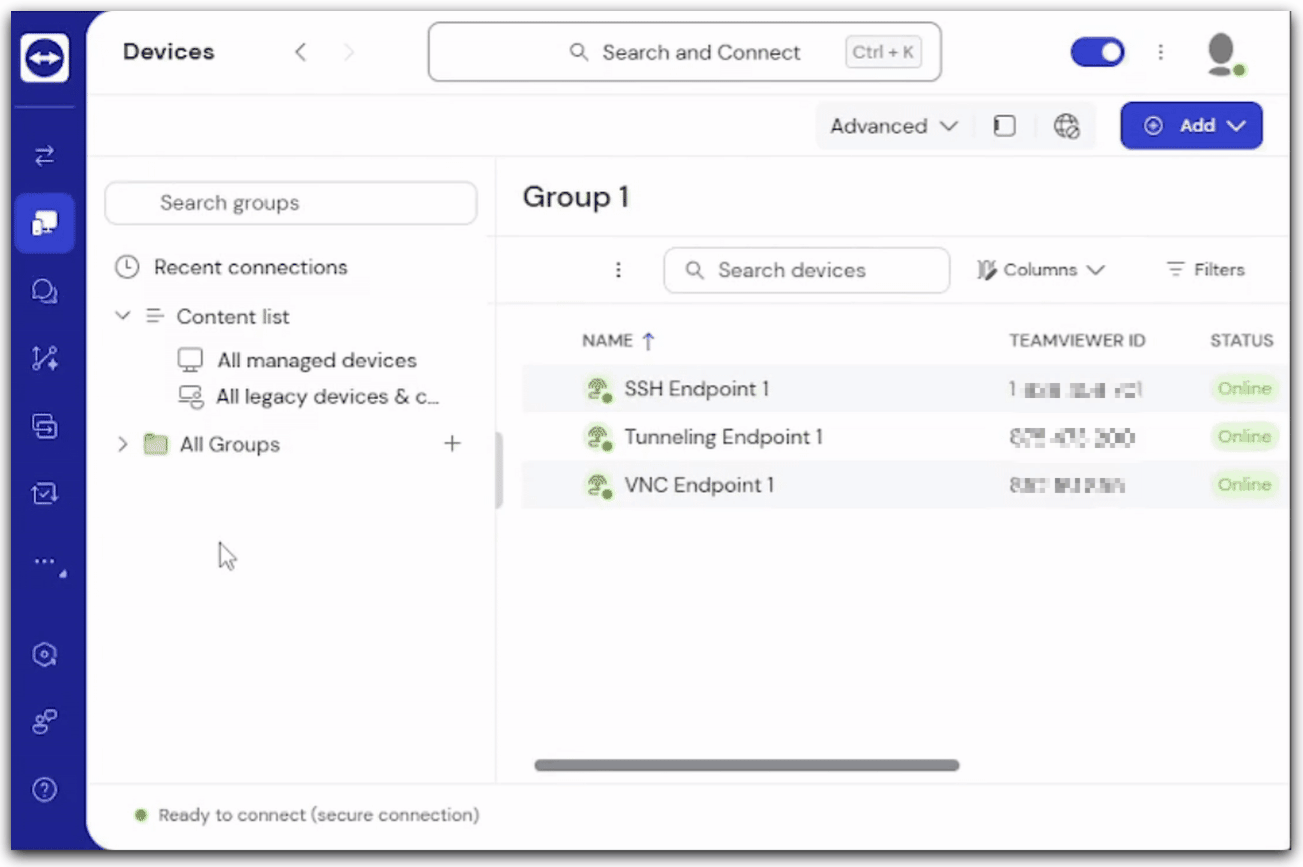Viewport: 1303px width, 867px height.
Task: Click the TeamViewer logo icon
Action: pos(44,57)
